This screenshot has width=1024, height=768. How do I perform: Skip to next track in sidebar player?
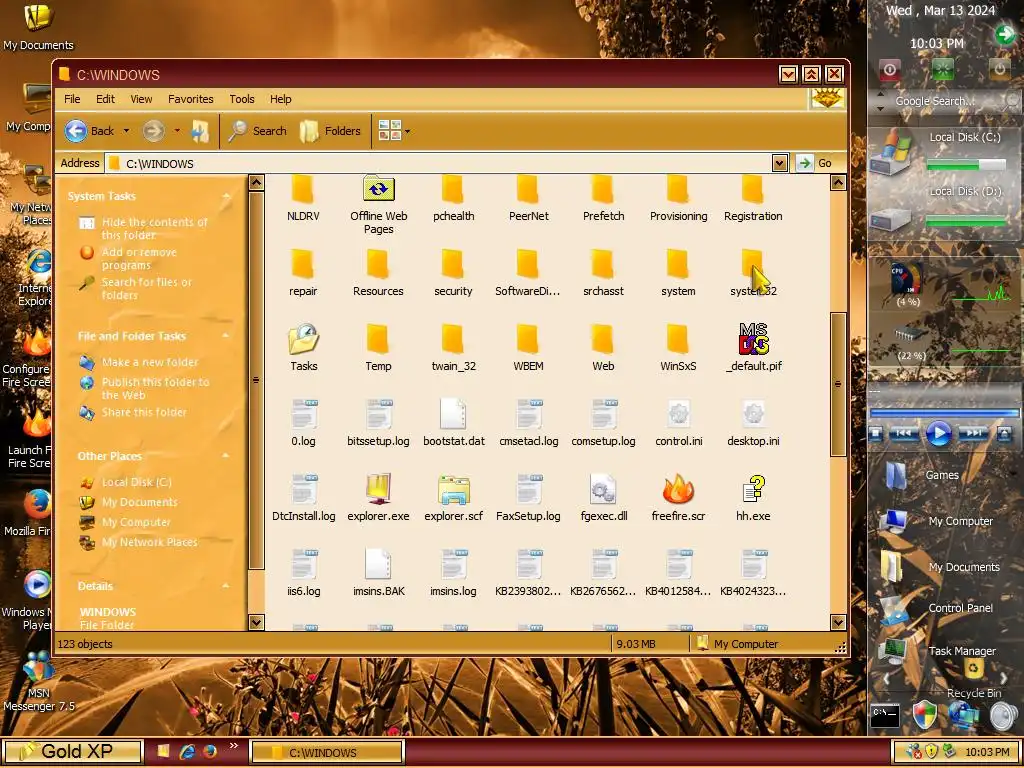(972, 433)
